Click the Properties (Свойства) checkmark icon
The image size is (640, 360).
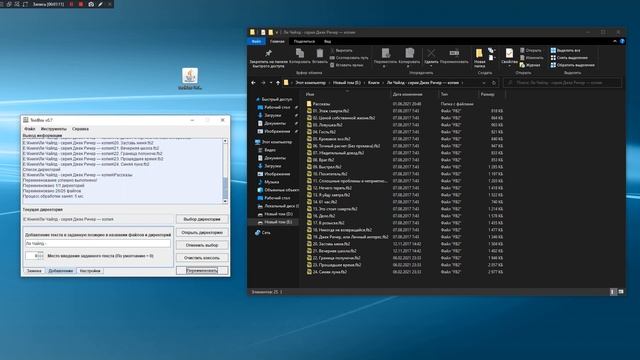[x=509, y=53]
